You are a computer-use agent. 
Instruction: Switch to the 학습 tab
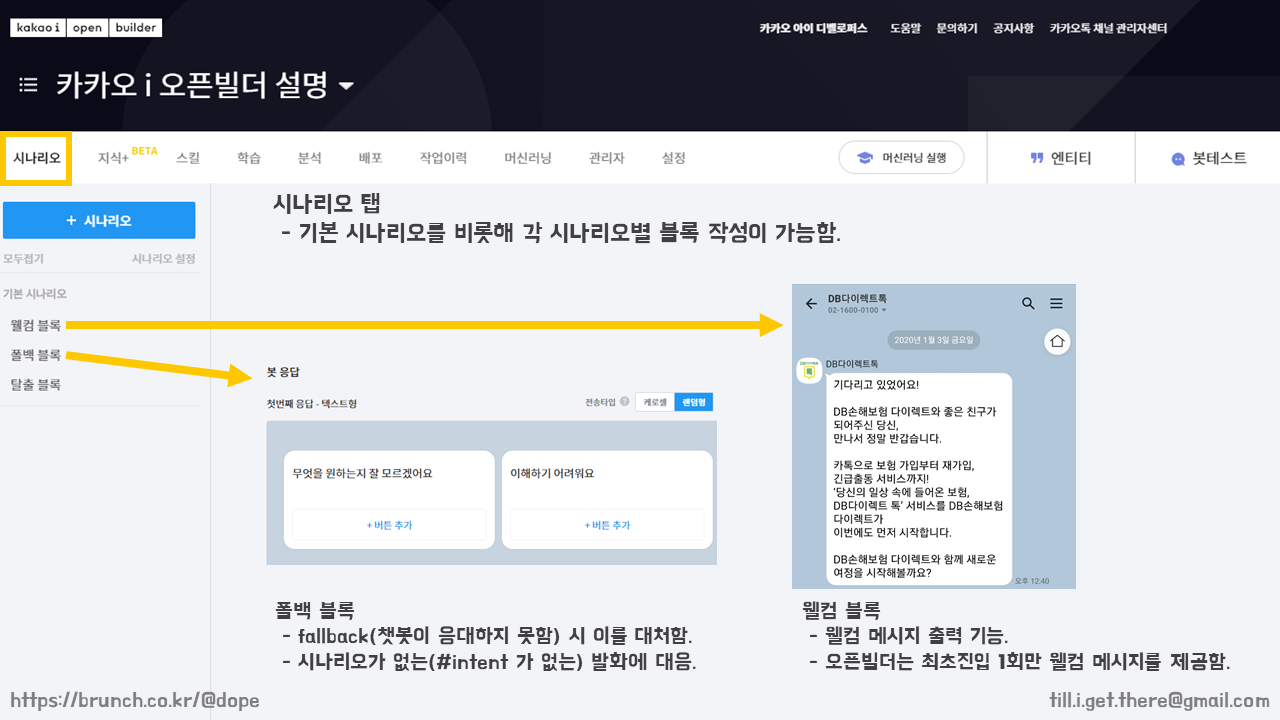249,158
